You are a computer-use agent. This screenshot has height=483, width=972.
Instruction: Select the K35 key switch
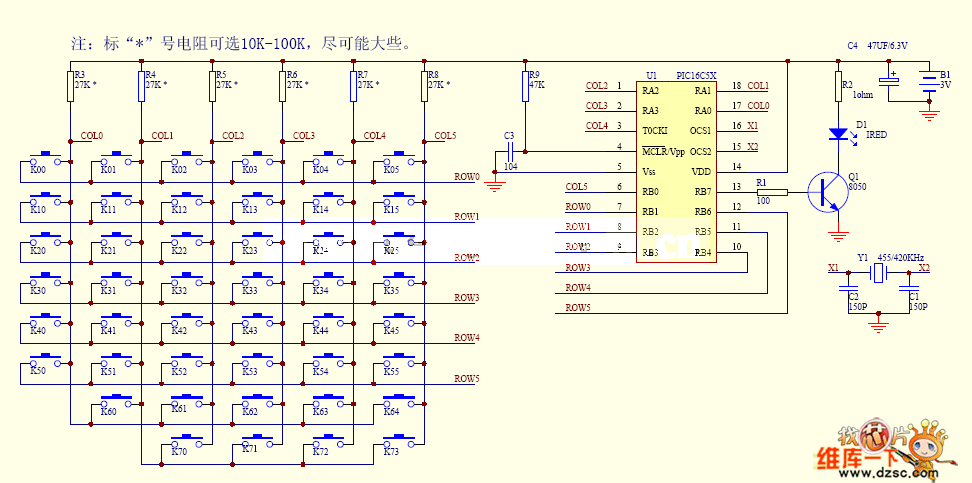pos(397,281)
